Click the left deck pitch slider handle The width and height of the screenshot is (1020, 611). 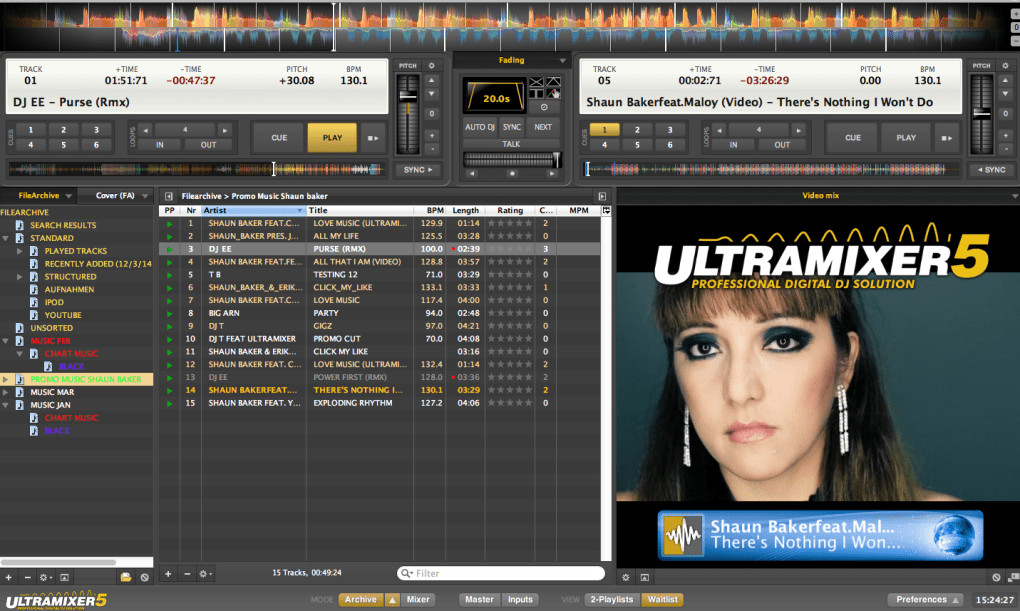[409, 96]
